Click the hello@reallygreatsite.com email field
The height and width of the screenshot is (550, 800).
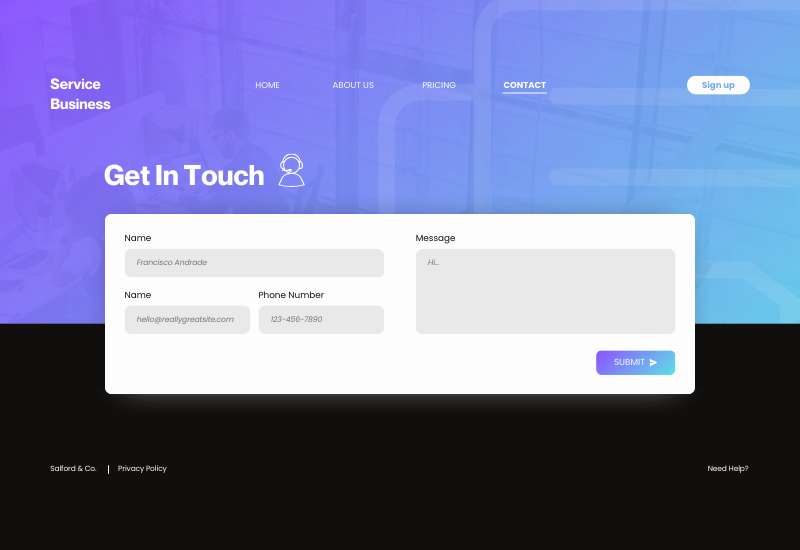coord(187,320)
